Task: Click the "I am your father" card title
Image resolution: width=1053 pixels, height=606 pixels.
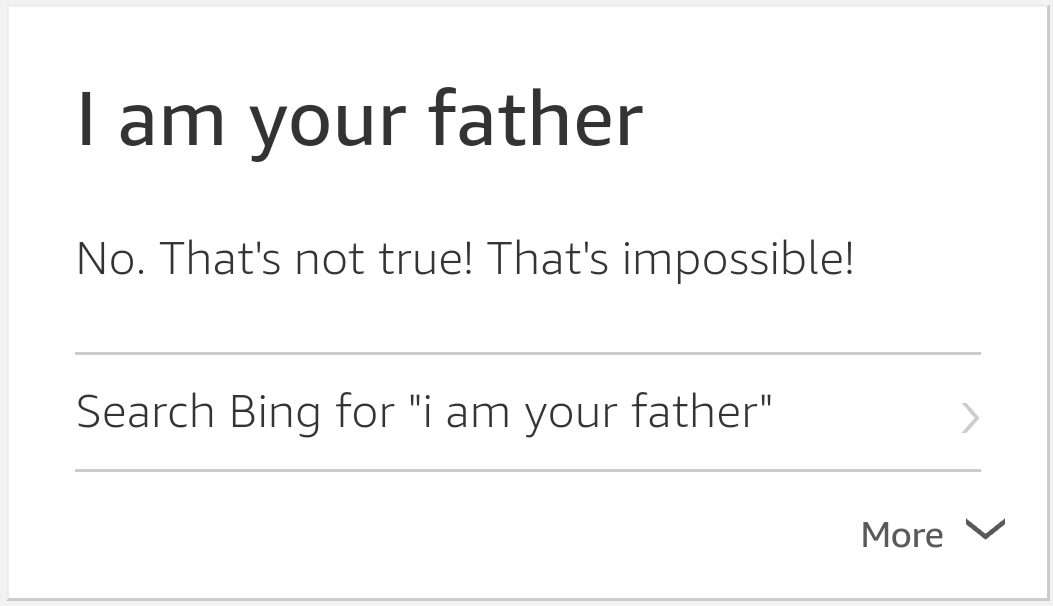Action: tap(360, 120)
